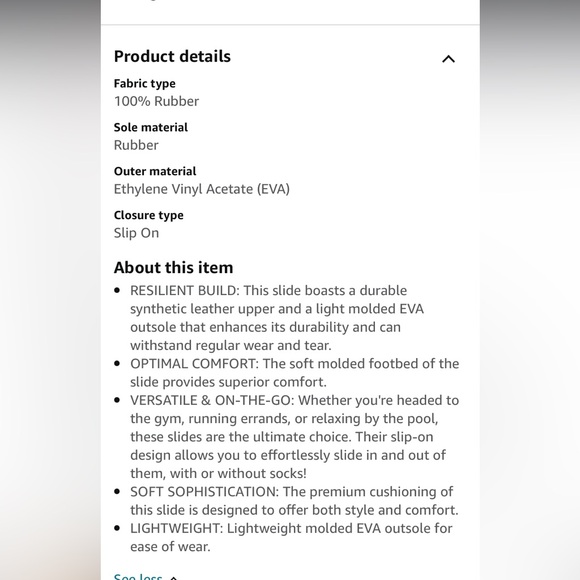Image resolution: width=580 pixels, height=580 pixels.
Task: Click the bullet dot before LIGHTWEIGHT
Action: 117,528
